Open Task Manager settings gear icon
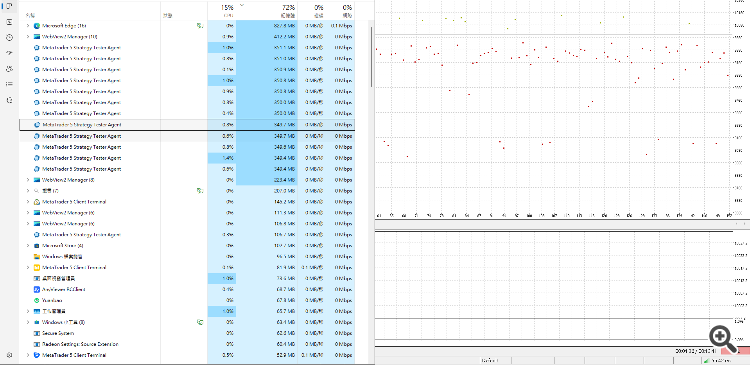This screenshot has height=365, width=750. 9,355
